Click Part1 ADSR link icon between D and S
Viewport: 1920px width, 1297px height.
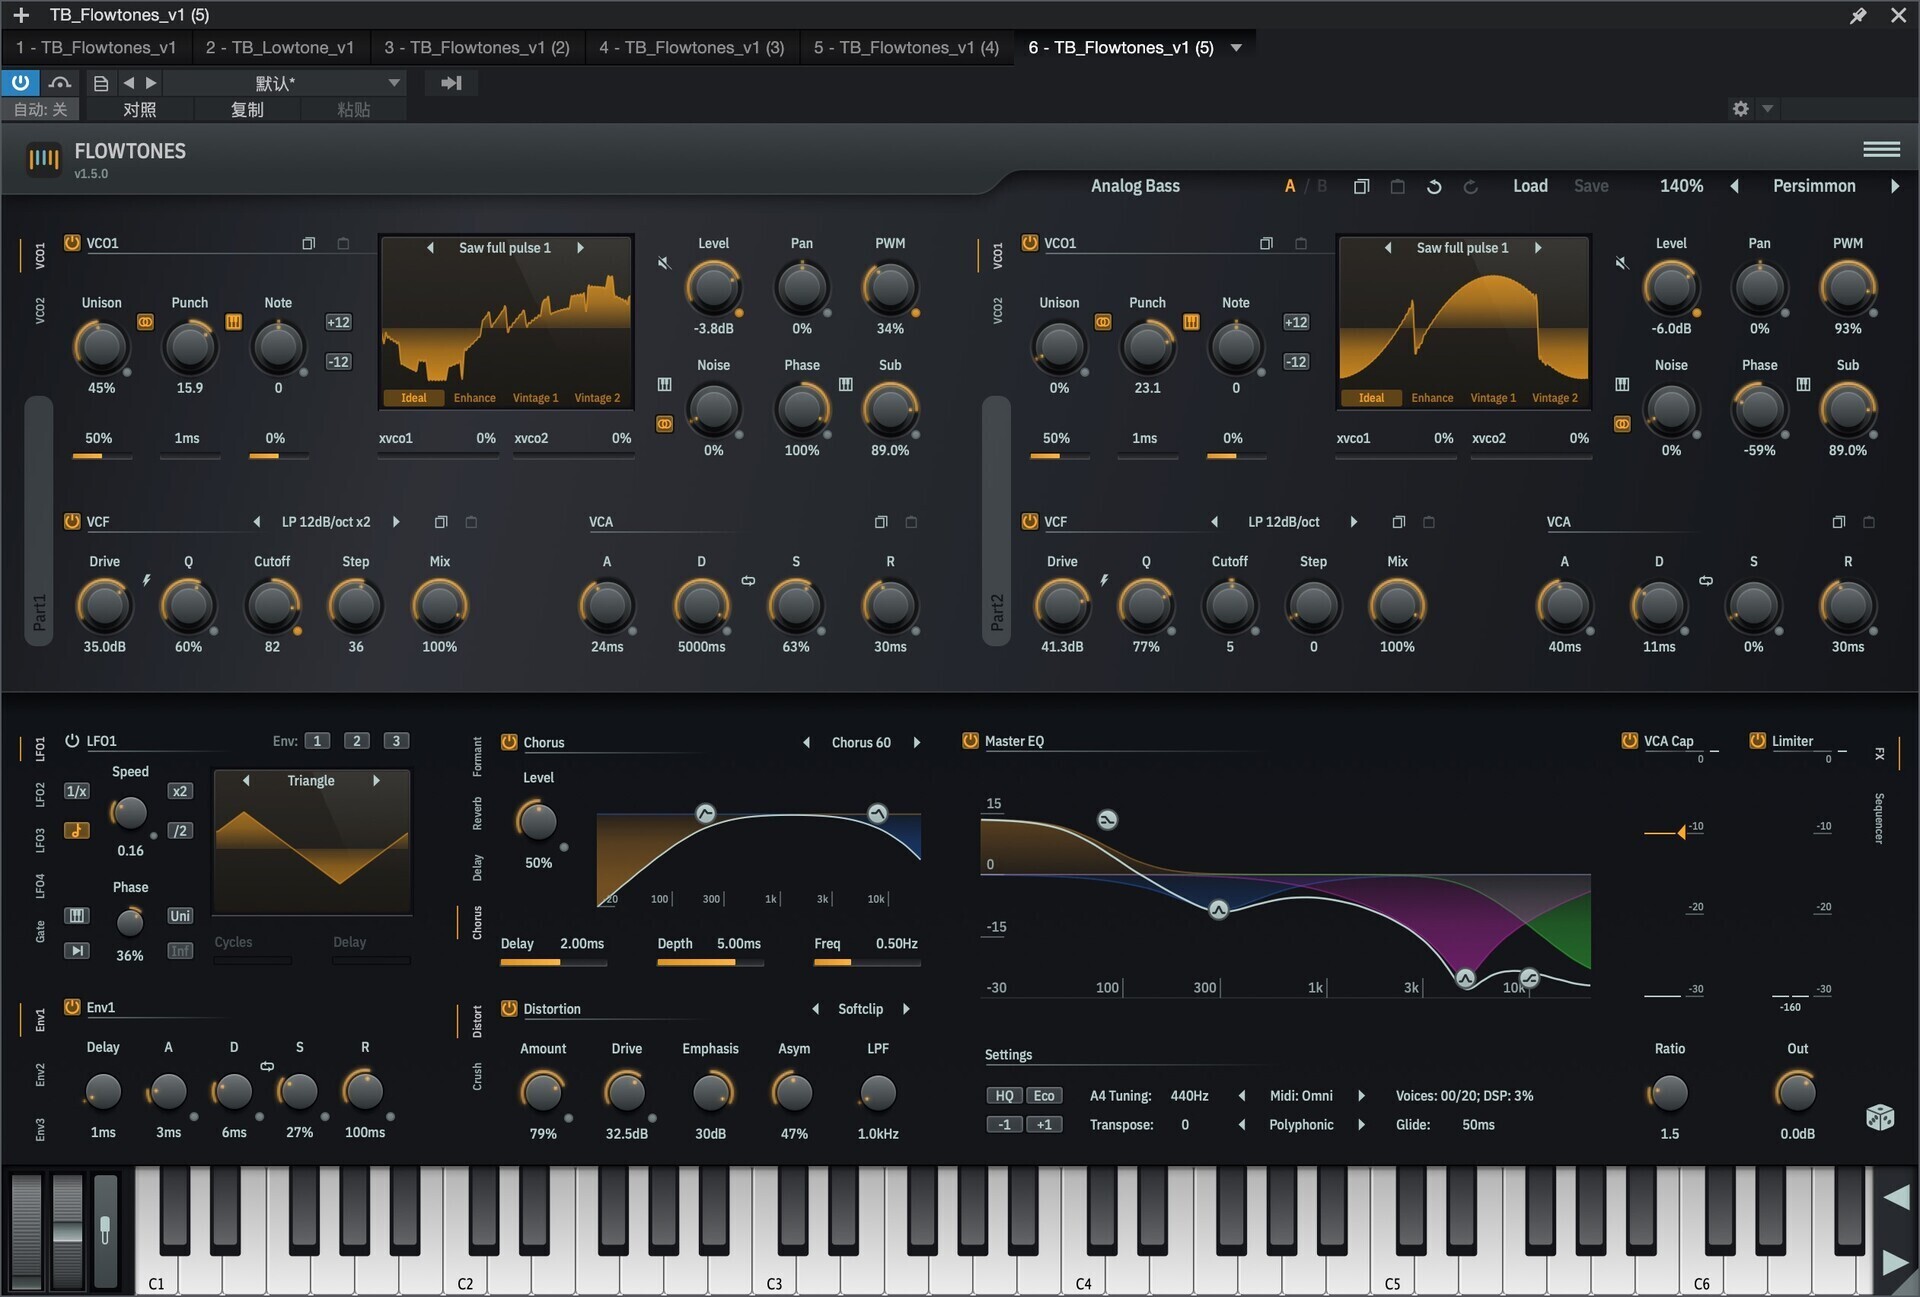click(x=748, y=581)
